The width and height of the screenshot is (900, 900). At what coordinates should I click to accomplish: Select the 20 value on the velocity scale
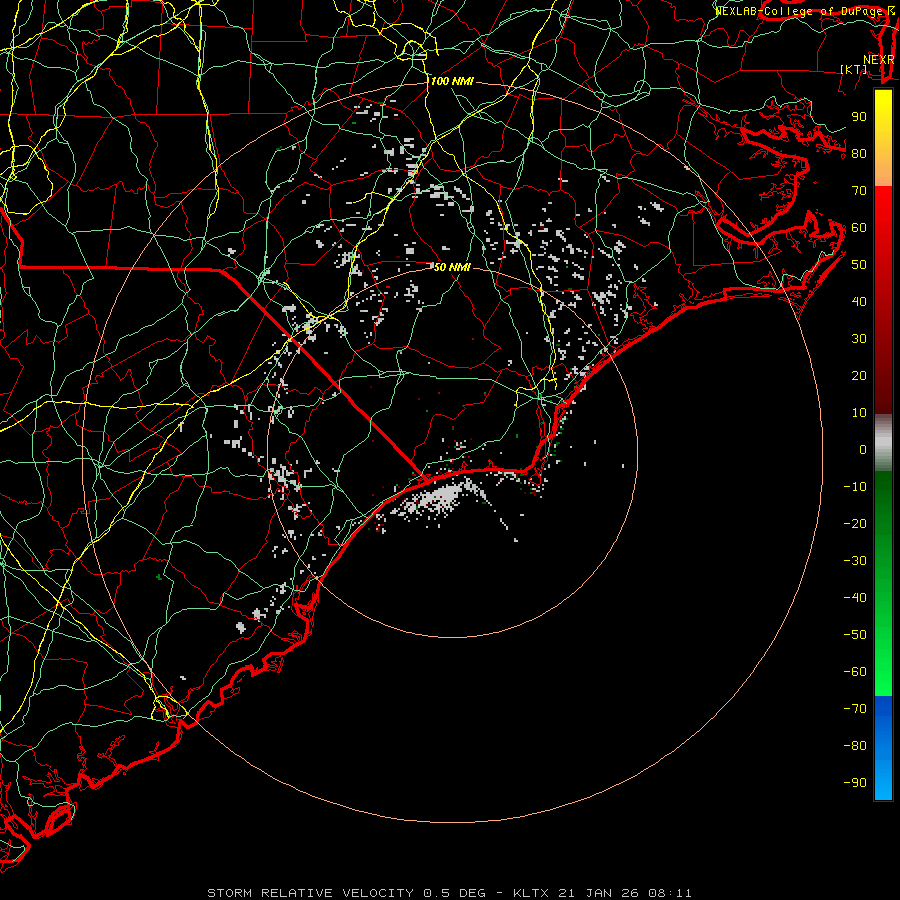coord(859,376)
